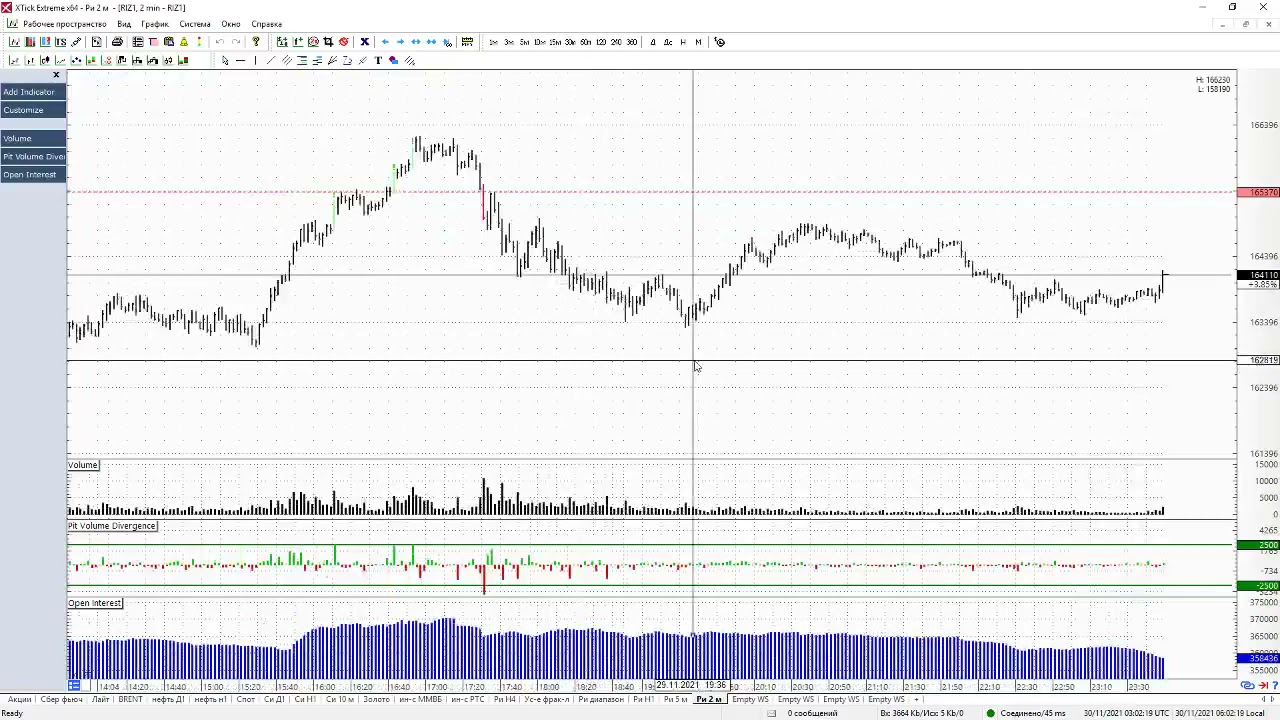Close the indicator side panel

[56, 75]
